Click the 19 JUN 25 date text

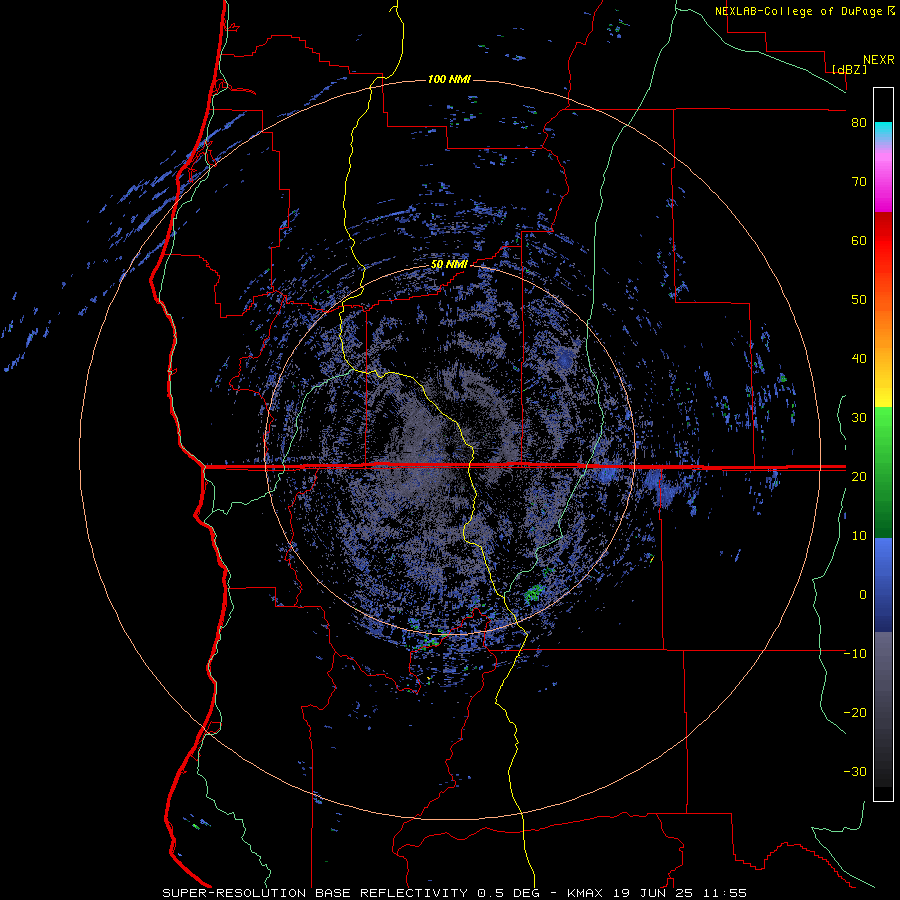653,893
